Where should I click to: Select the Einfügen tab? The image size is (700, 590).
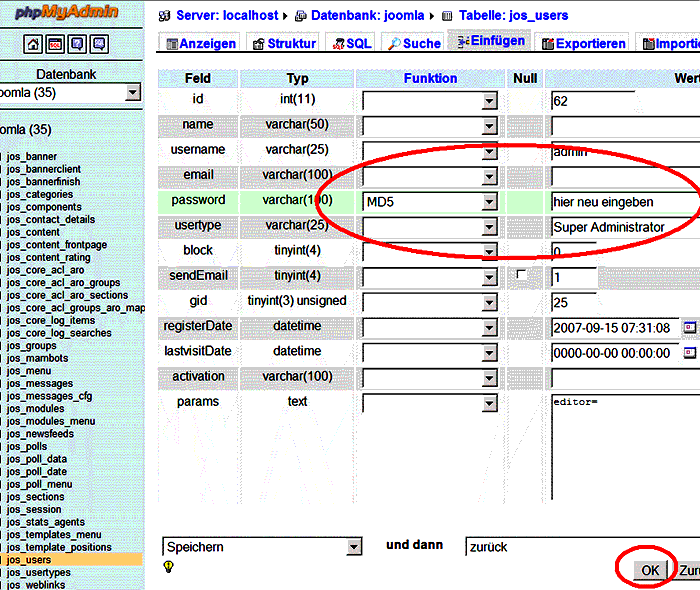[490, 41]
